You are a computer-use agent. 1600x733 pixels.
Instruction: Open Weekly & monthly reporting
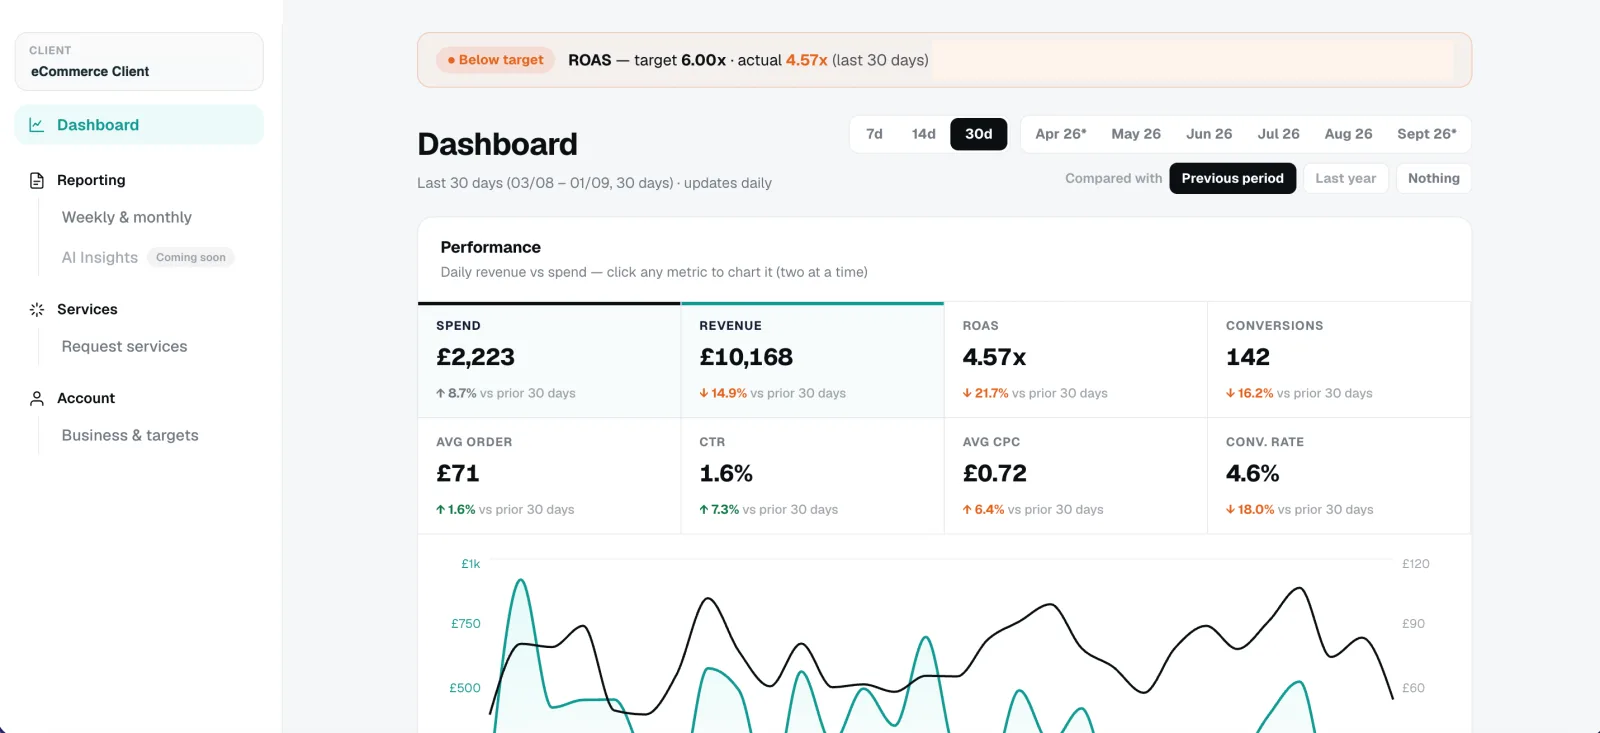point(127,217)
